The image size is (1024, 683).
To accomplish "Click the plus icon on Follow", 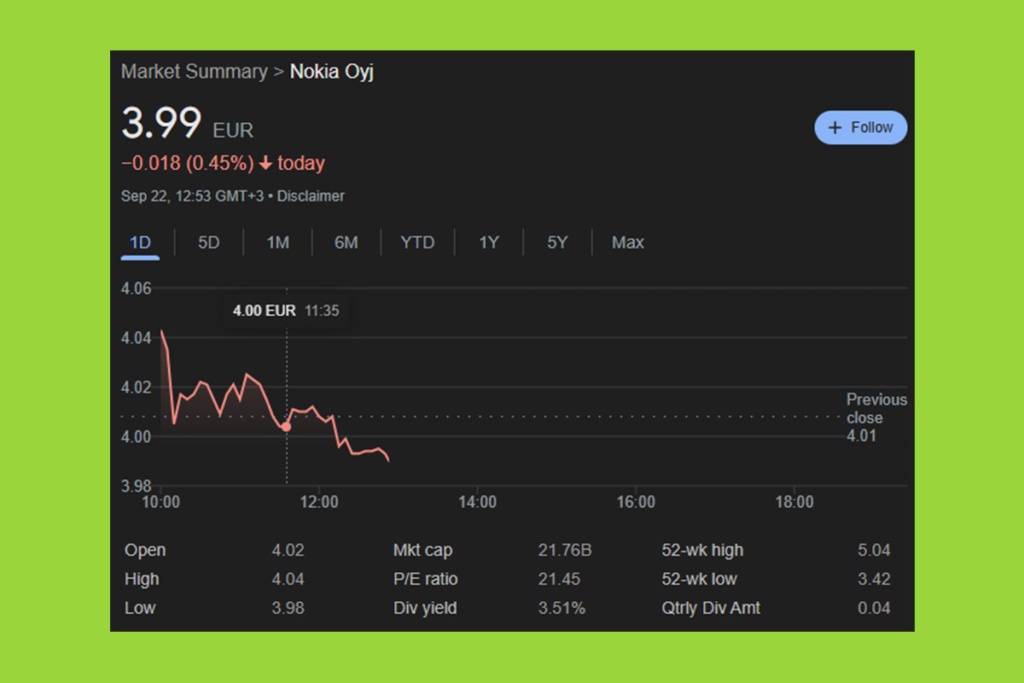I will coord(836,128).
